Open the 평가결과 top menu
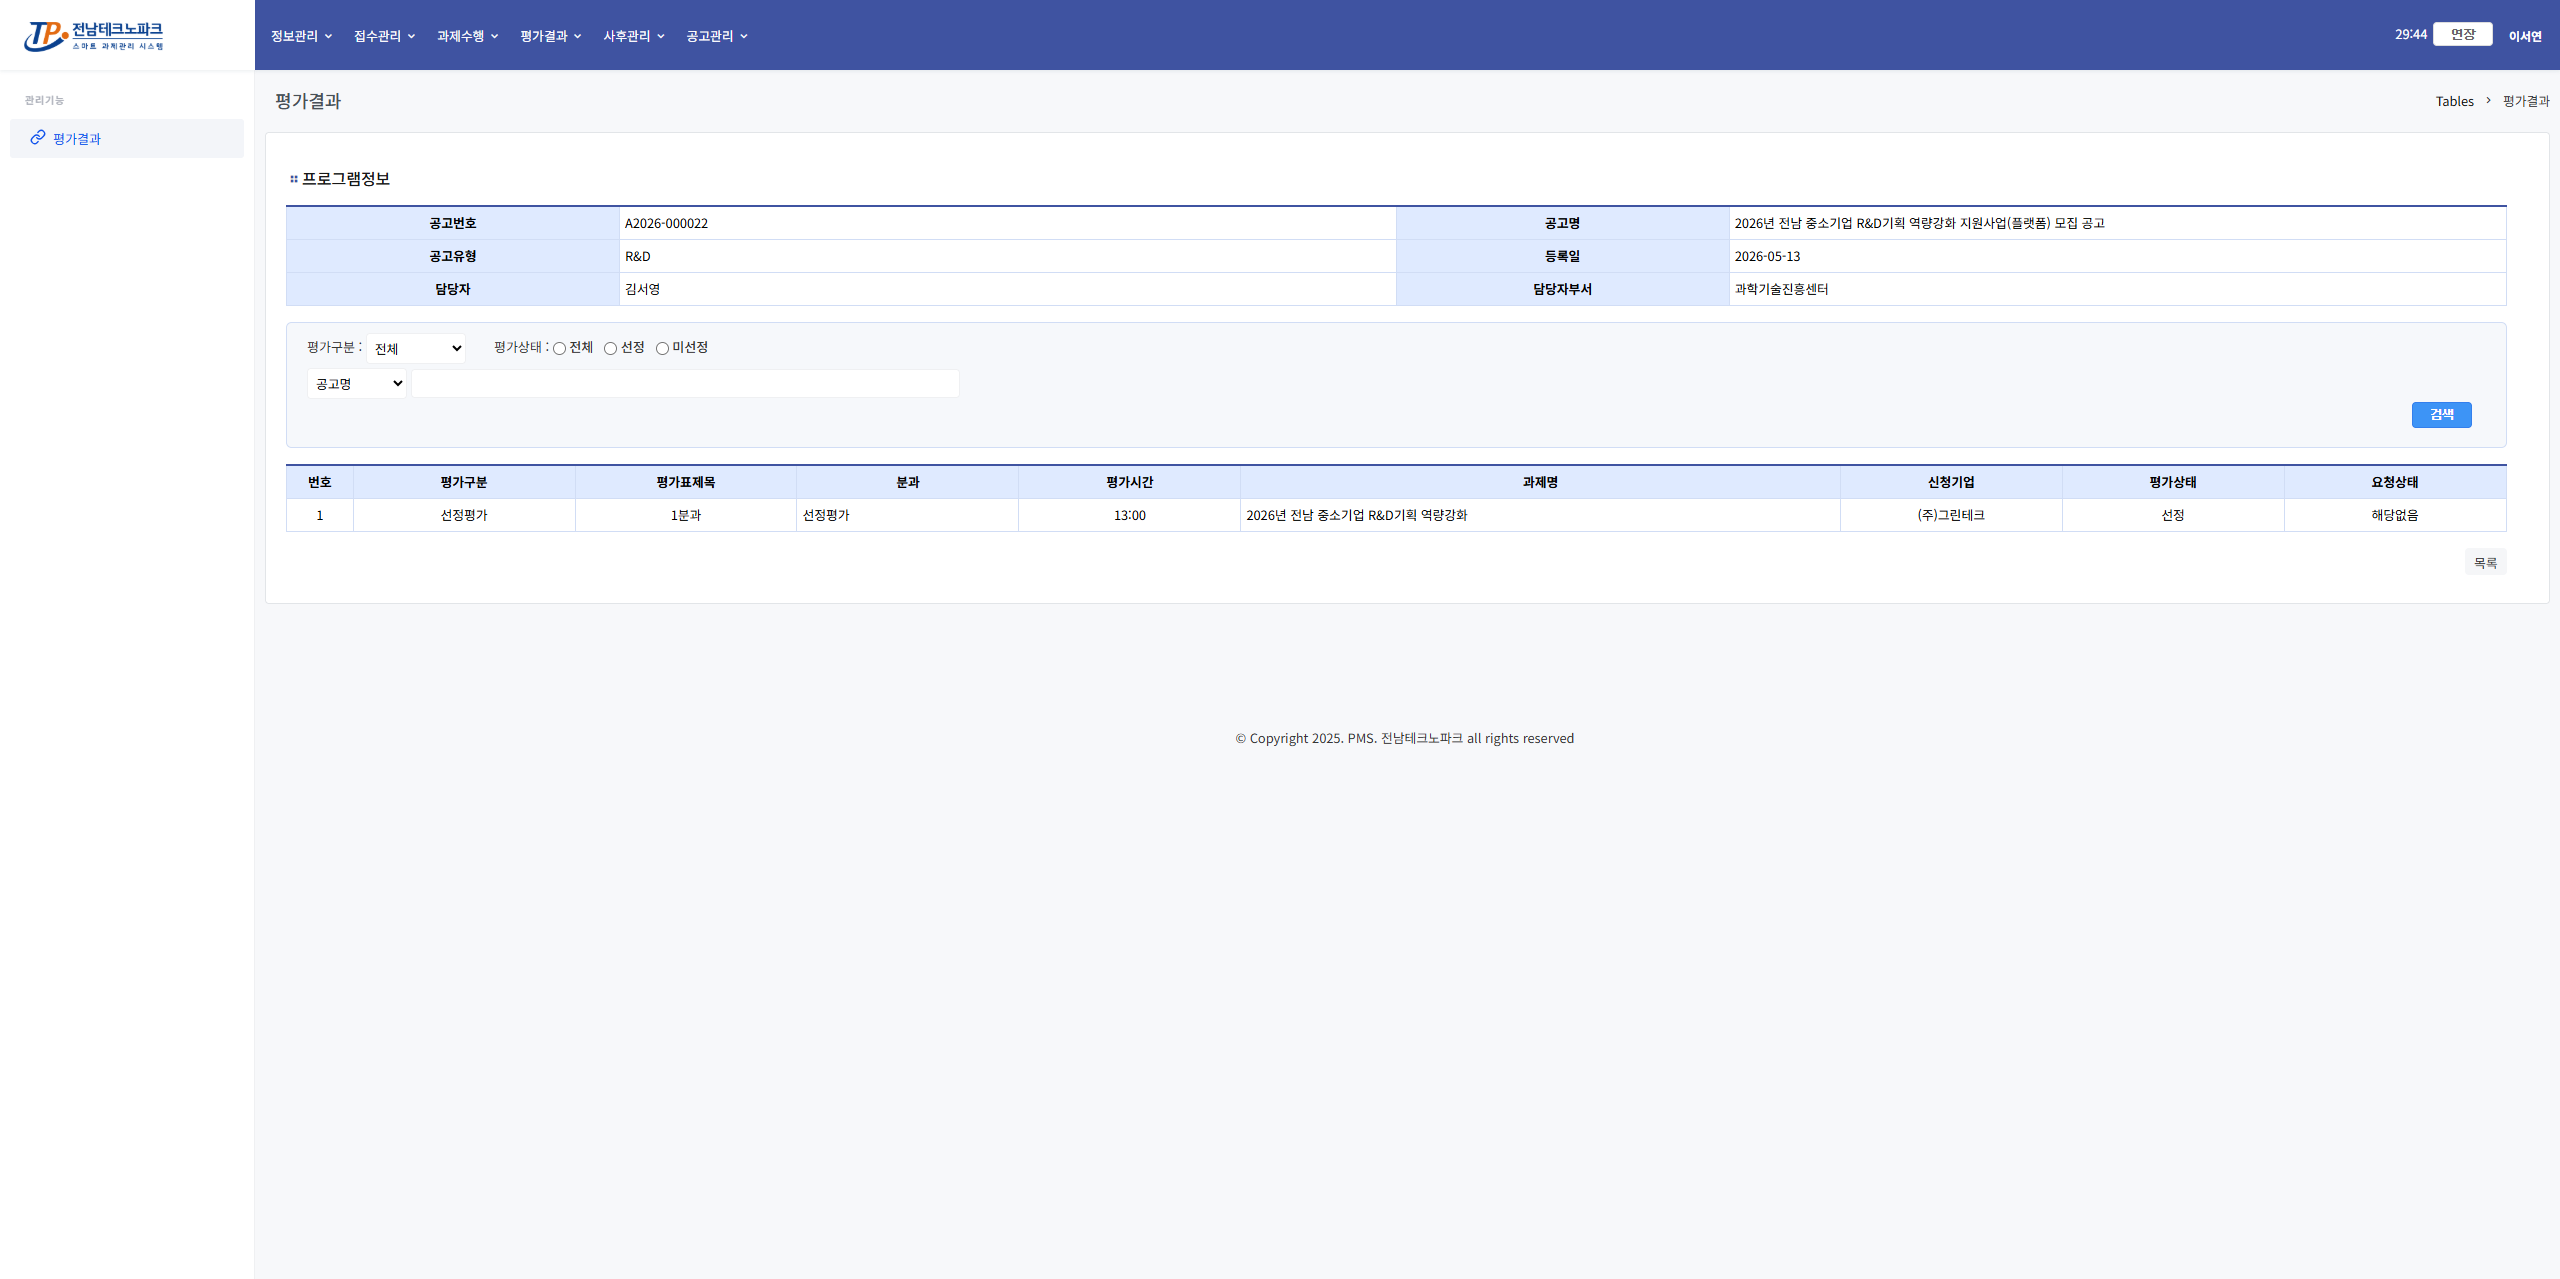The image size is (2560, 1279). pyautogui.click(x=550, y=36)
